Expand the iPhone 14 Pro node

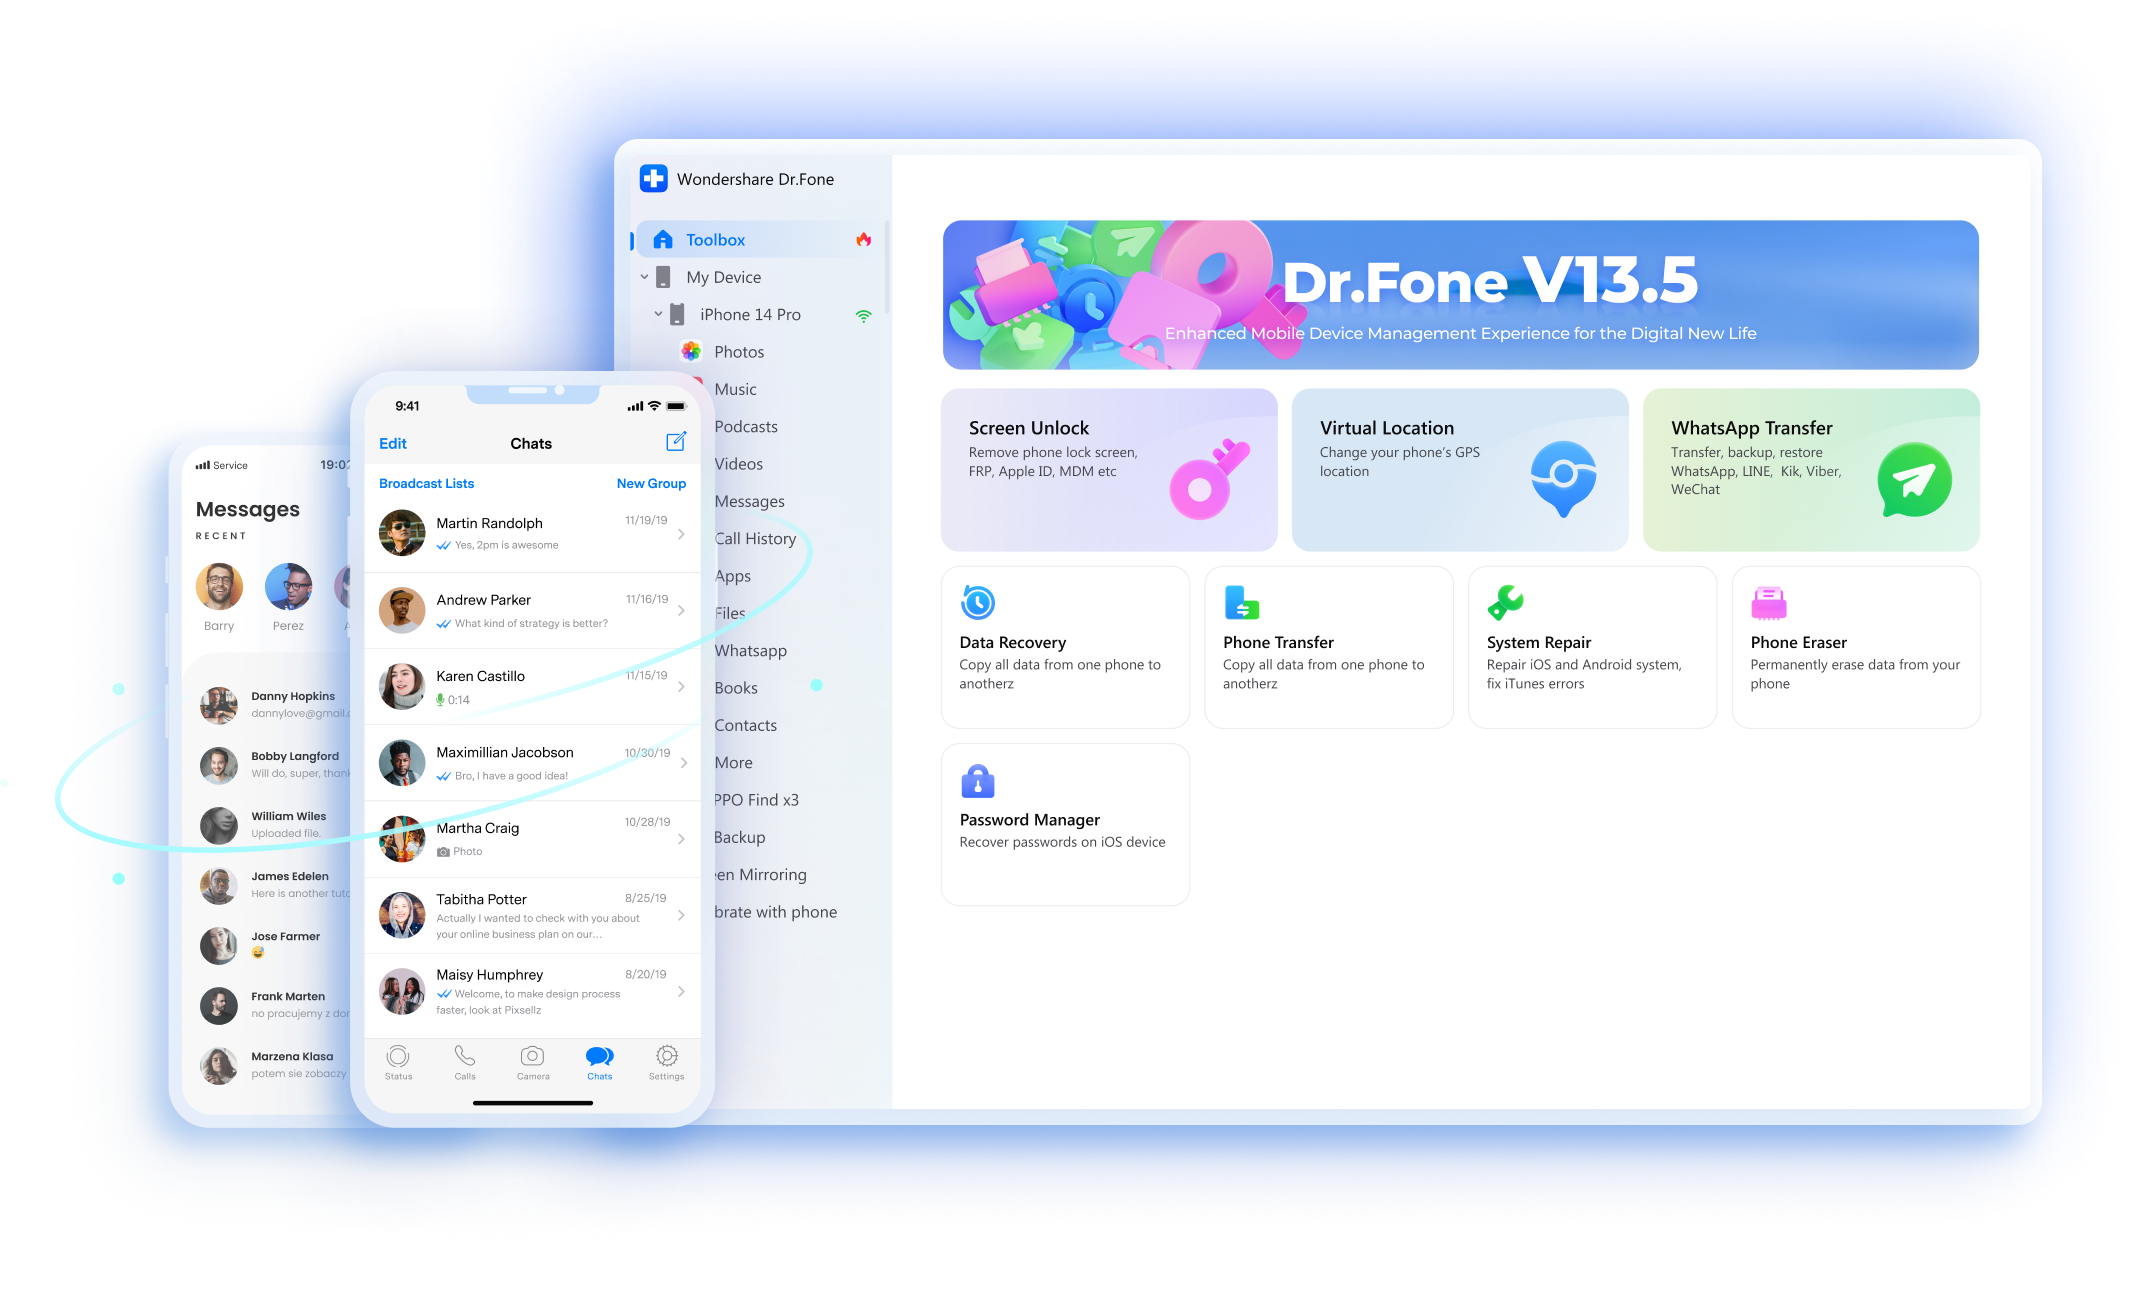coord(659,312)
